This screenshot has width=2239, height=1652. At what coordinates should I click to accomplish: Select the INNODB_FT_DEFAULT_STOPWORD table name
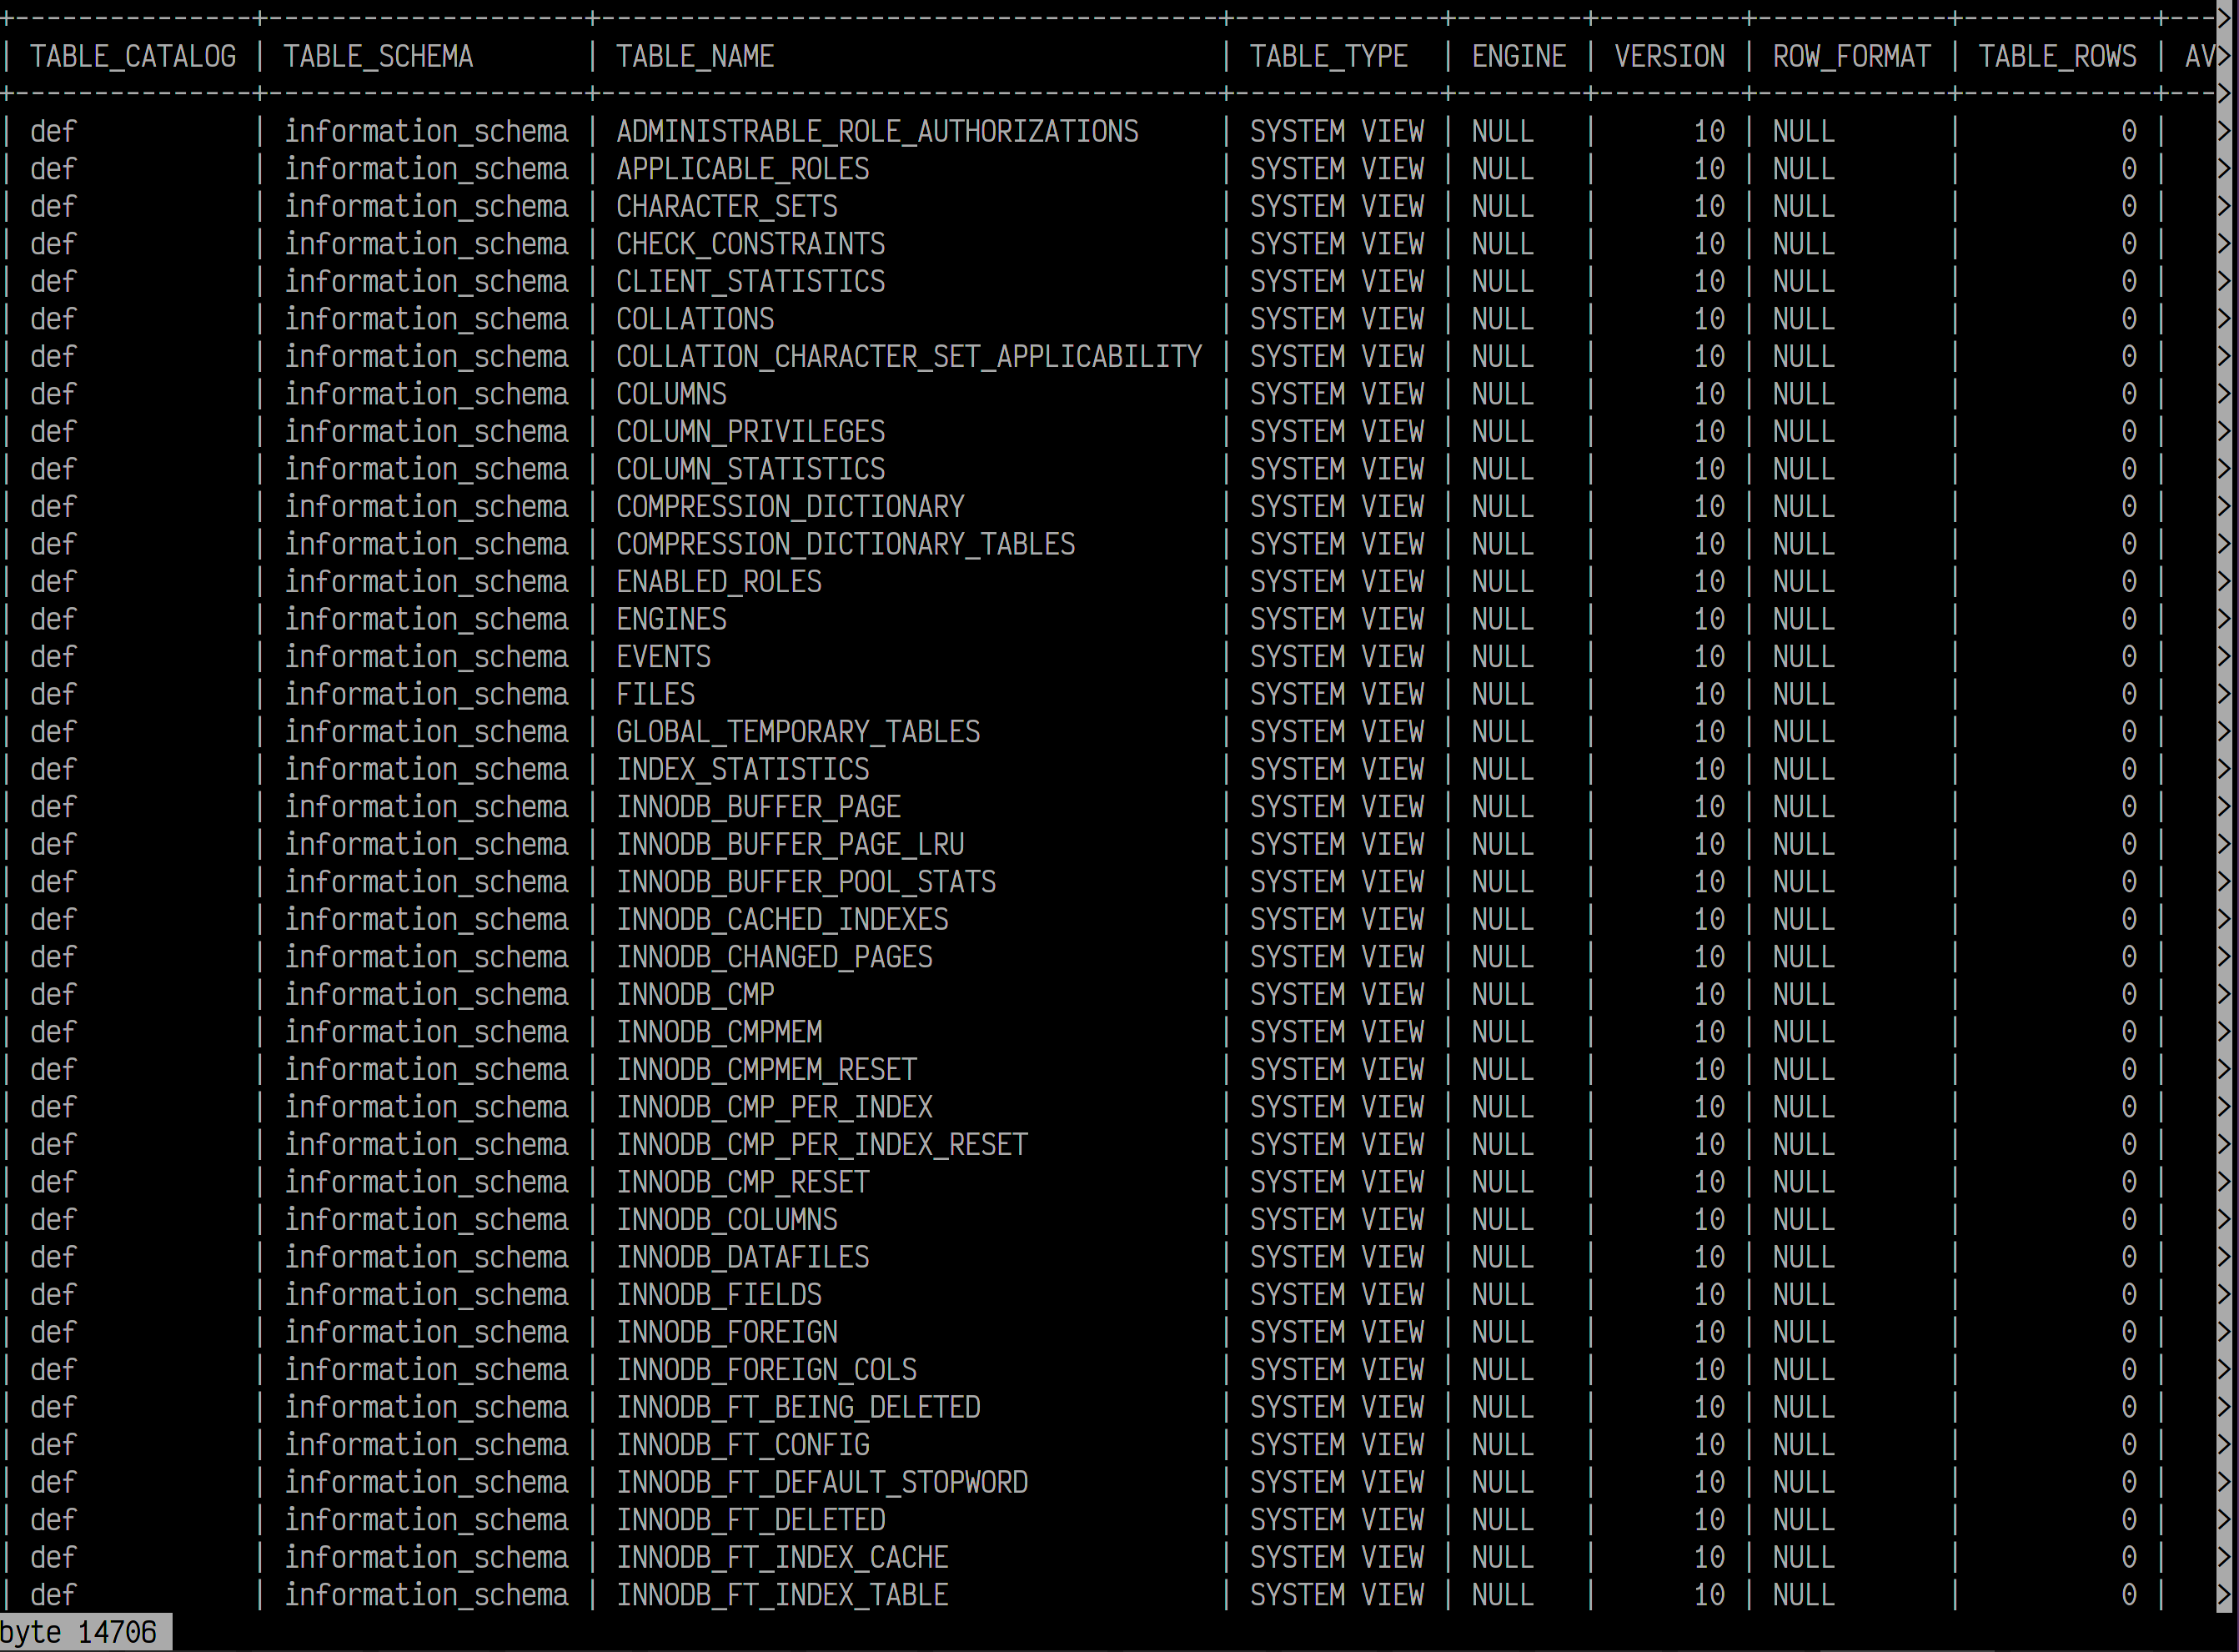(x=823, y=1482)
